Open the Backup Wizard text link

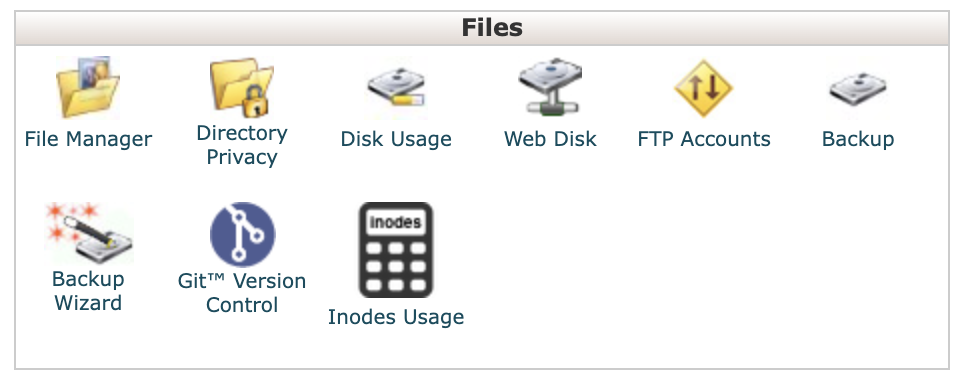point(88,290)
